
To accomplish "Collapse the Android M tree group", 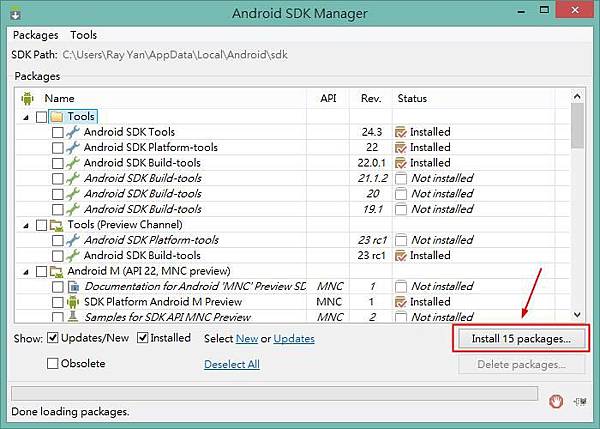I will pos(26,272).
